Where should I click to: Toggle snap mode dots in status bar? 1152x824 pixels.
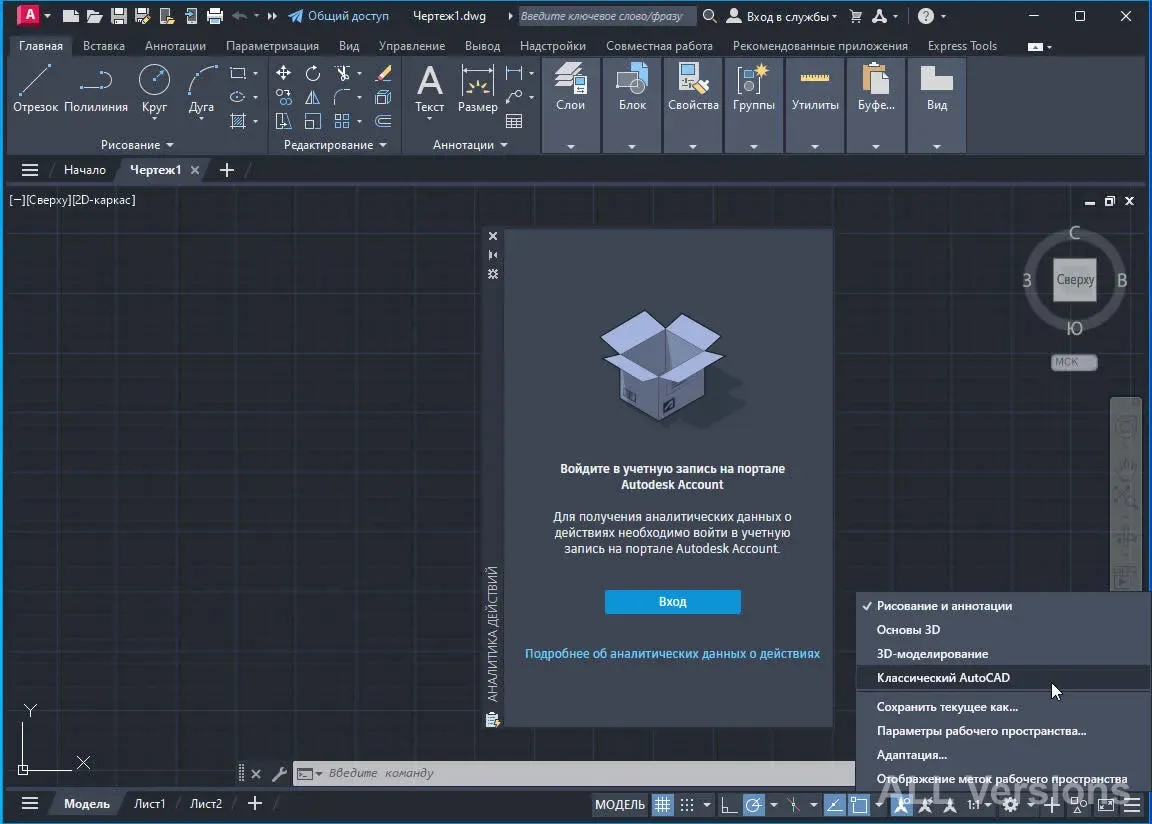click(686, 805)
